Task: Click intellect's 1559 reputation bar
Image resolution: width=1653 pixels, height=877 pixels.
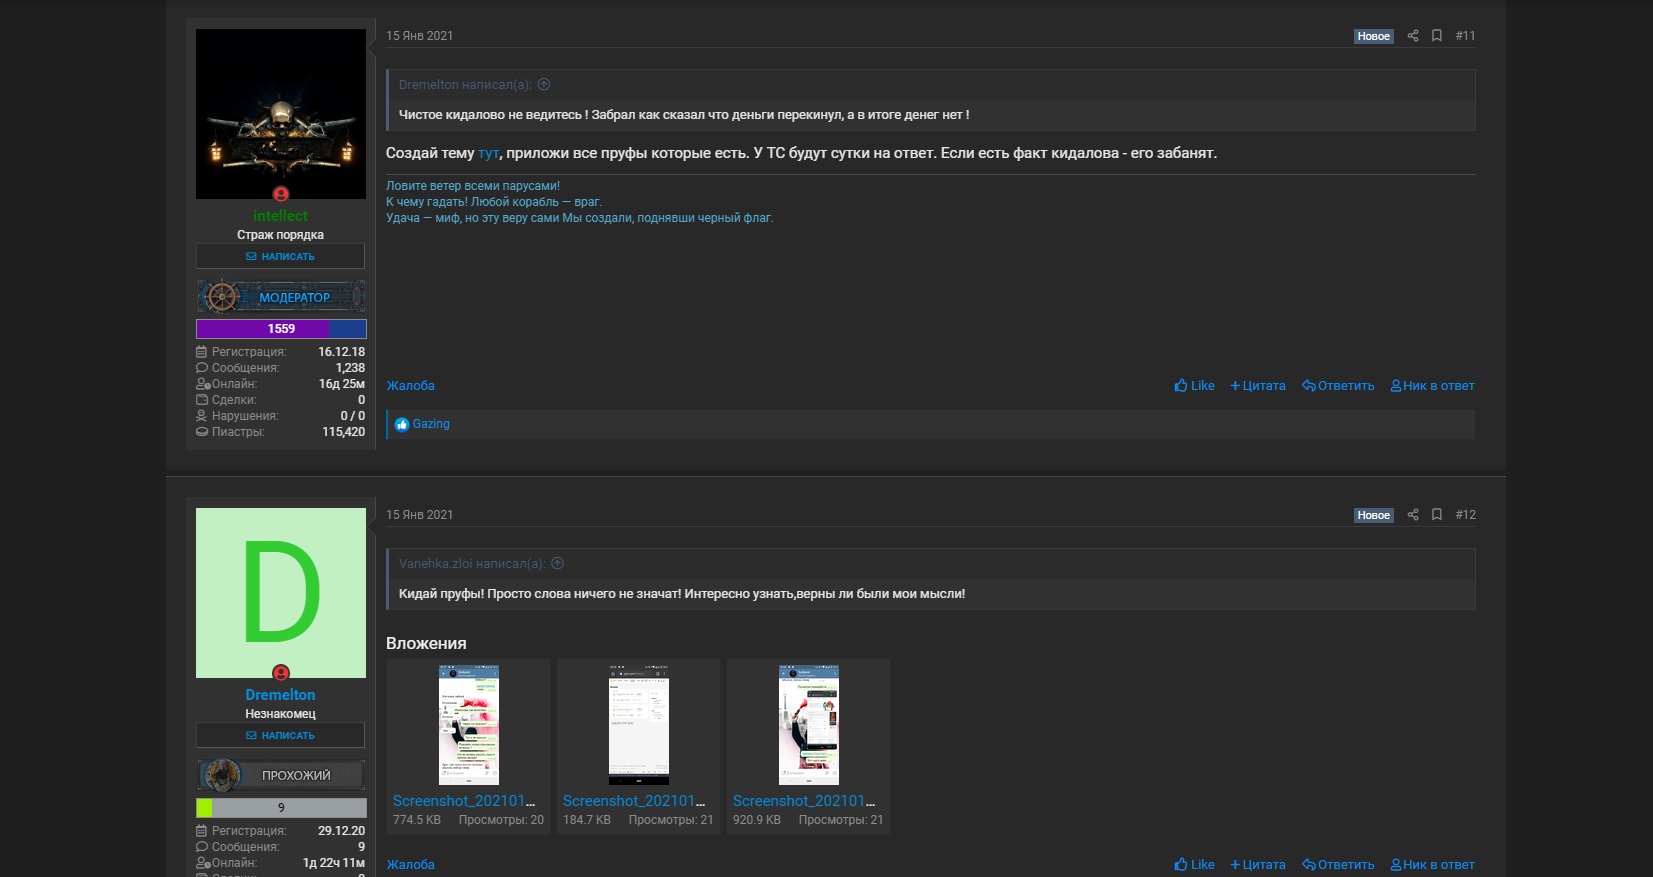Action: coord(281,329)
